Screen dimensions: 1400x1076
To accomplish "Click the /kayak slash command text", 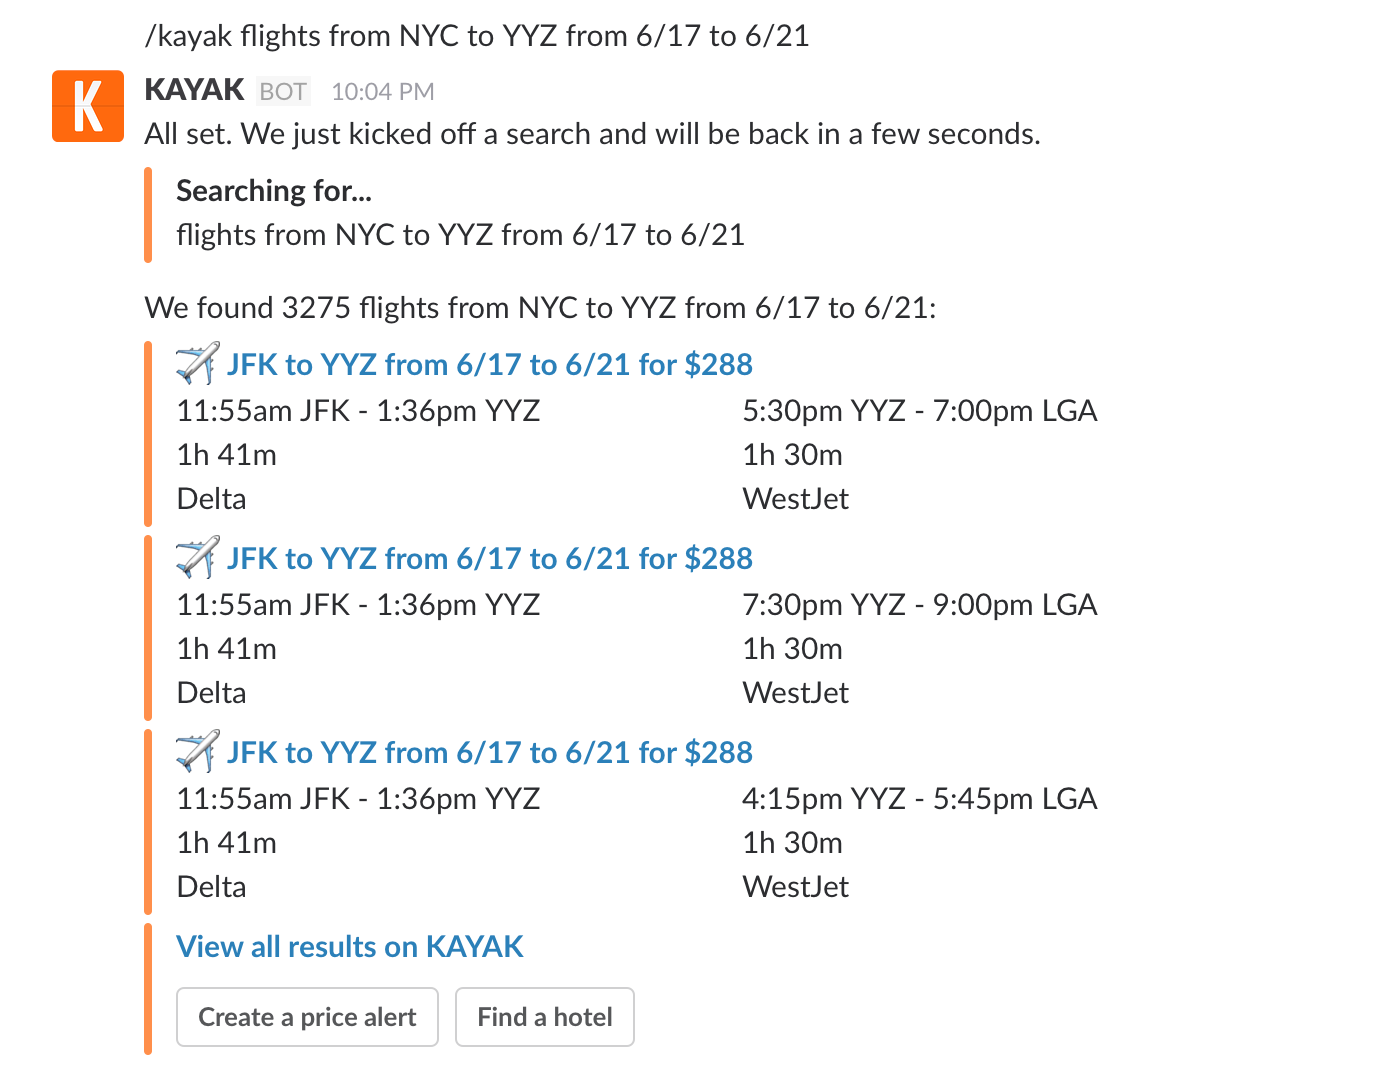I will point(477,36).
